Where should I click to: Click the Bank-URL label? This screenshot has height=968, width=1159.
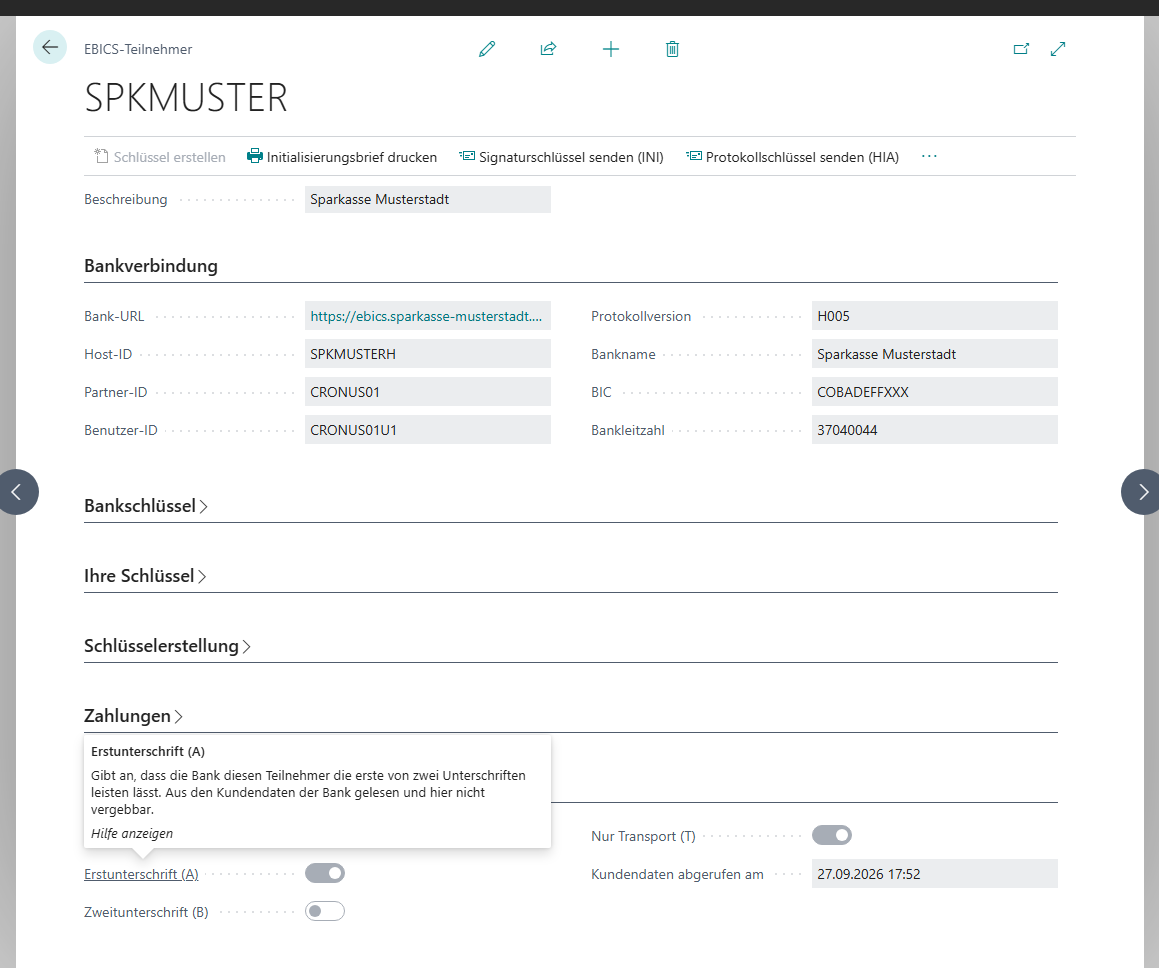tap(114, 316)
